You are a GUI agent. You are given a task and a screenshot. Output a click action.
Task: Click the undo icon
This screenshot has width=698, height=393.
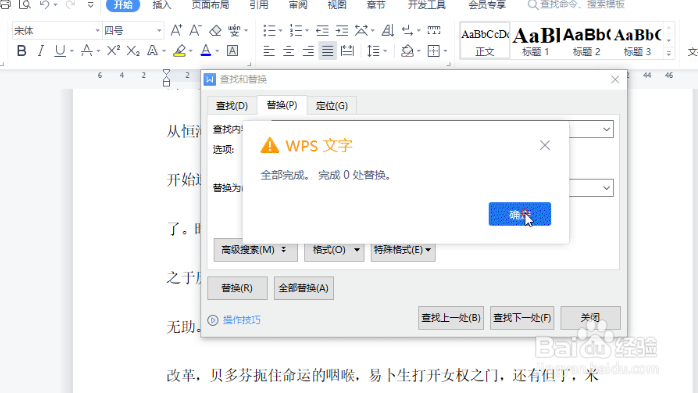(45, 5)
